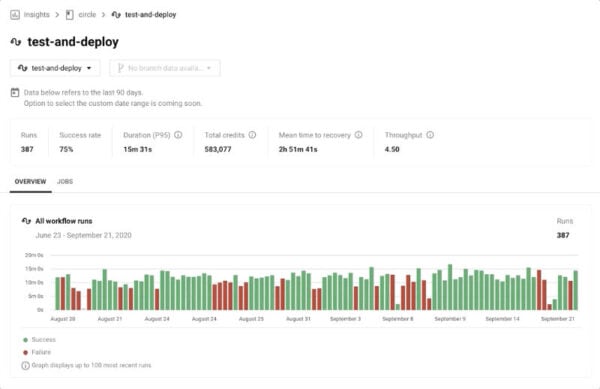The width and height of the screenshot is (600, 389).
Task: Click the workflow icon in breadcrumb
Action: [x=116, y=15]
